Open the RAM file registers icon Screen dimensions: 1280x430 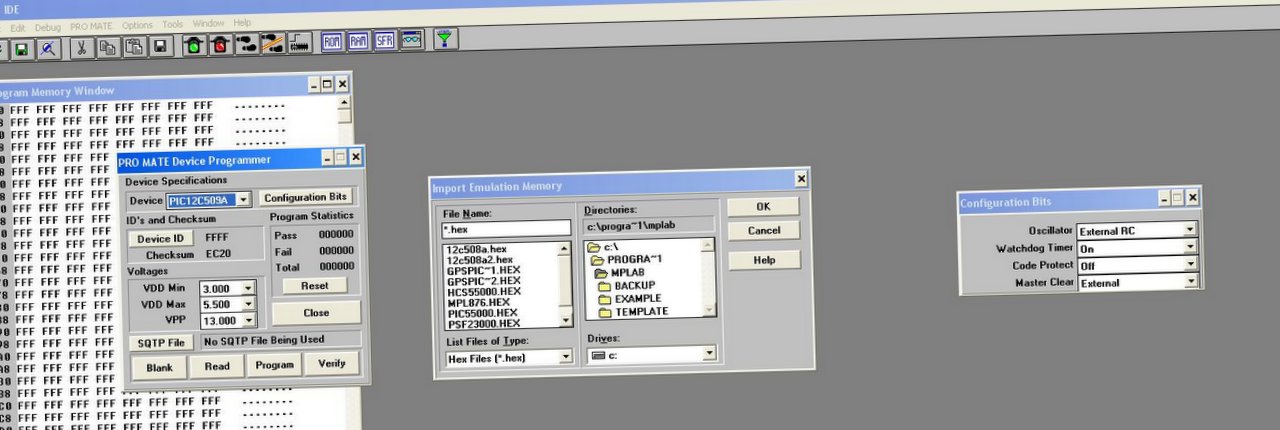click(358, 41)
